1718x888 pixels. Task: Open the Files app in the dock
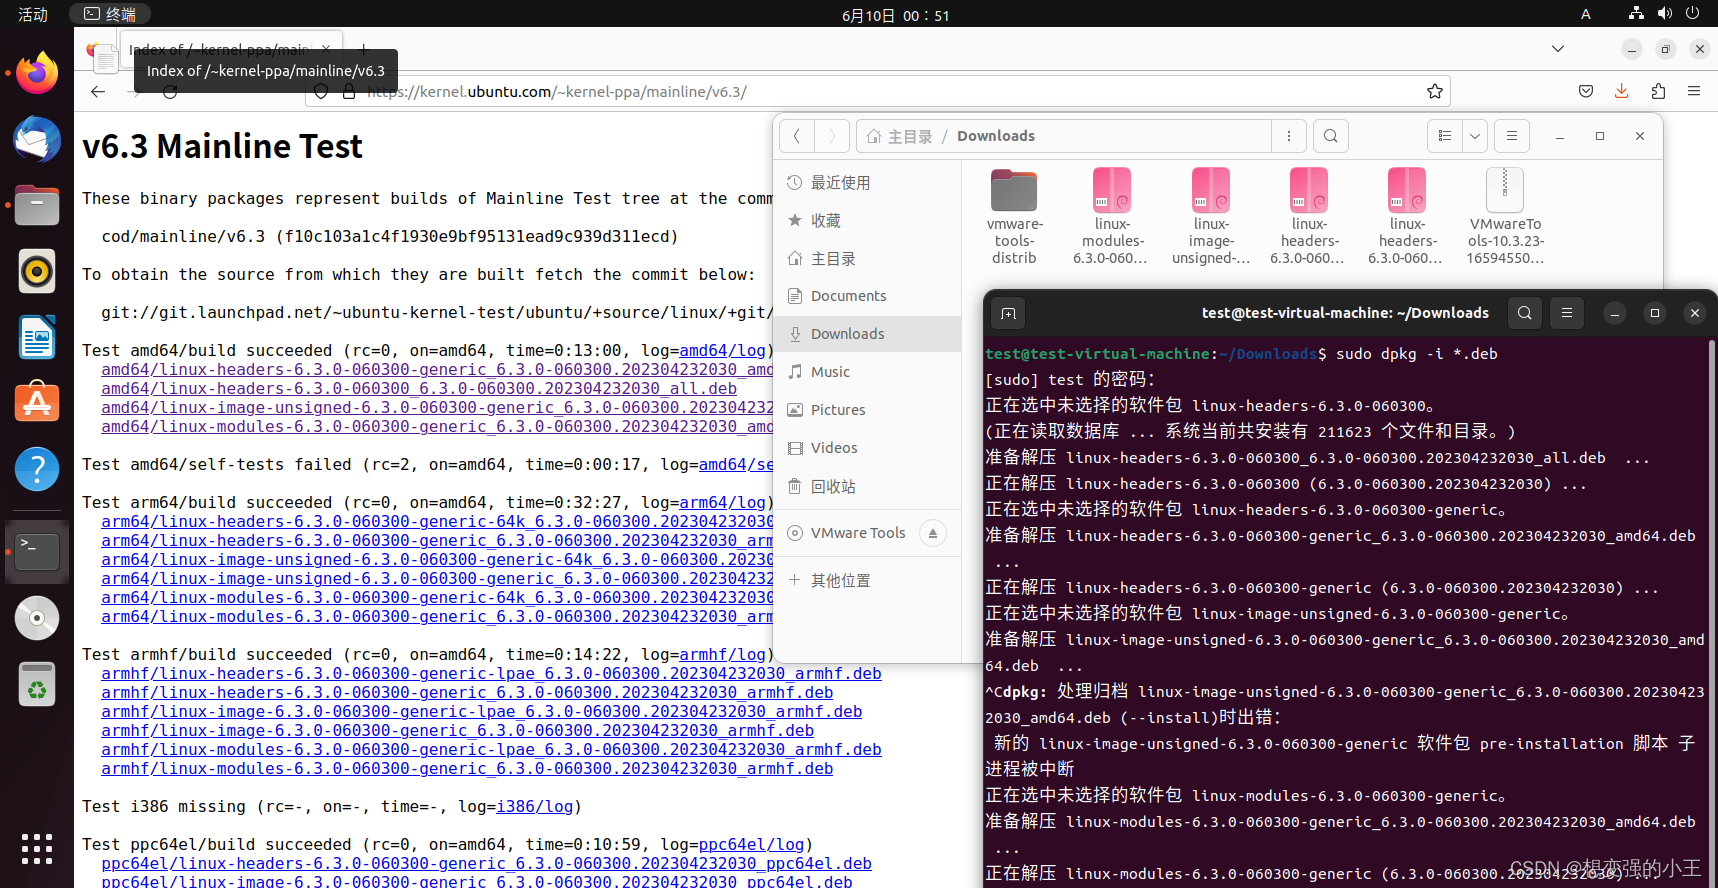37,205
